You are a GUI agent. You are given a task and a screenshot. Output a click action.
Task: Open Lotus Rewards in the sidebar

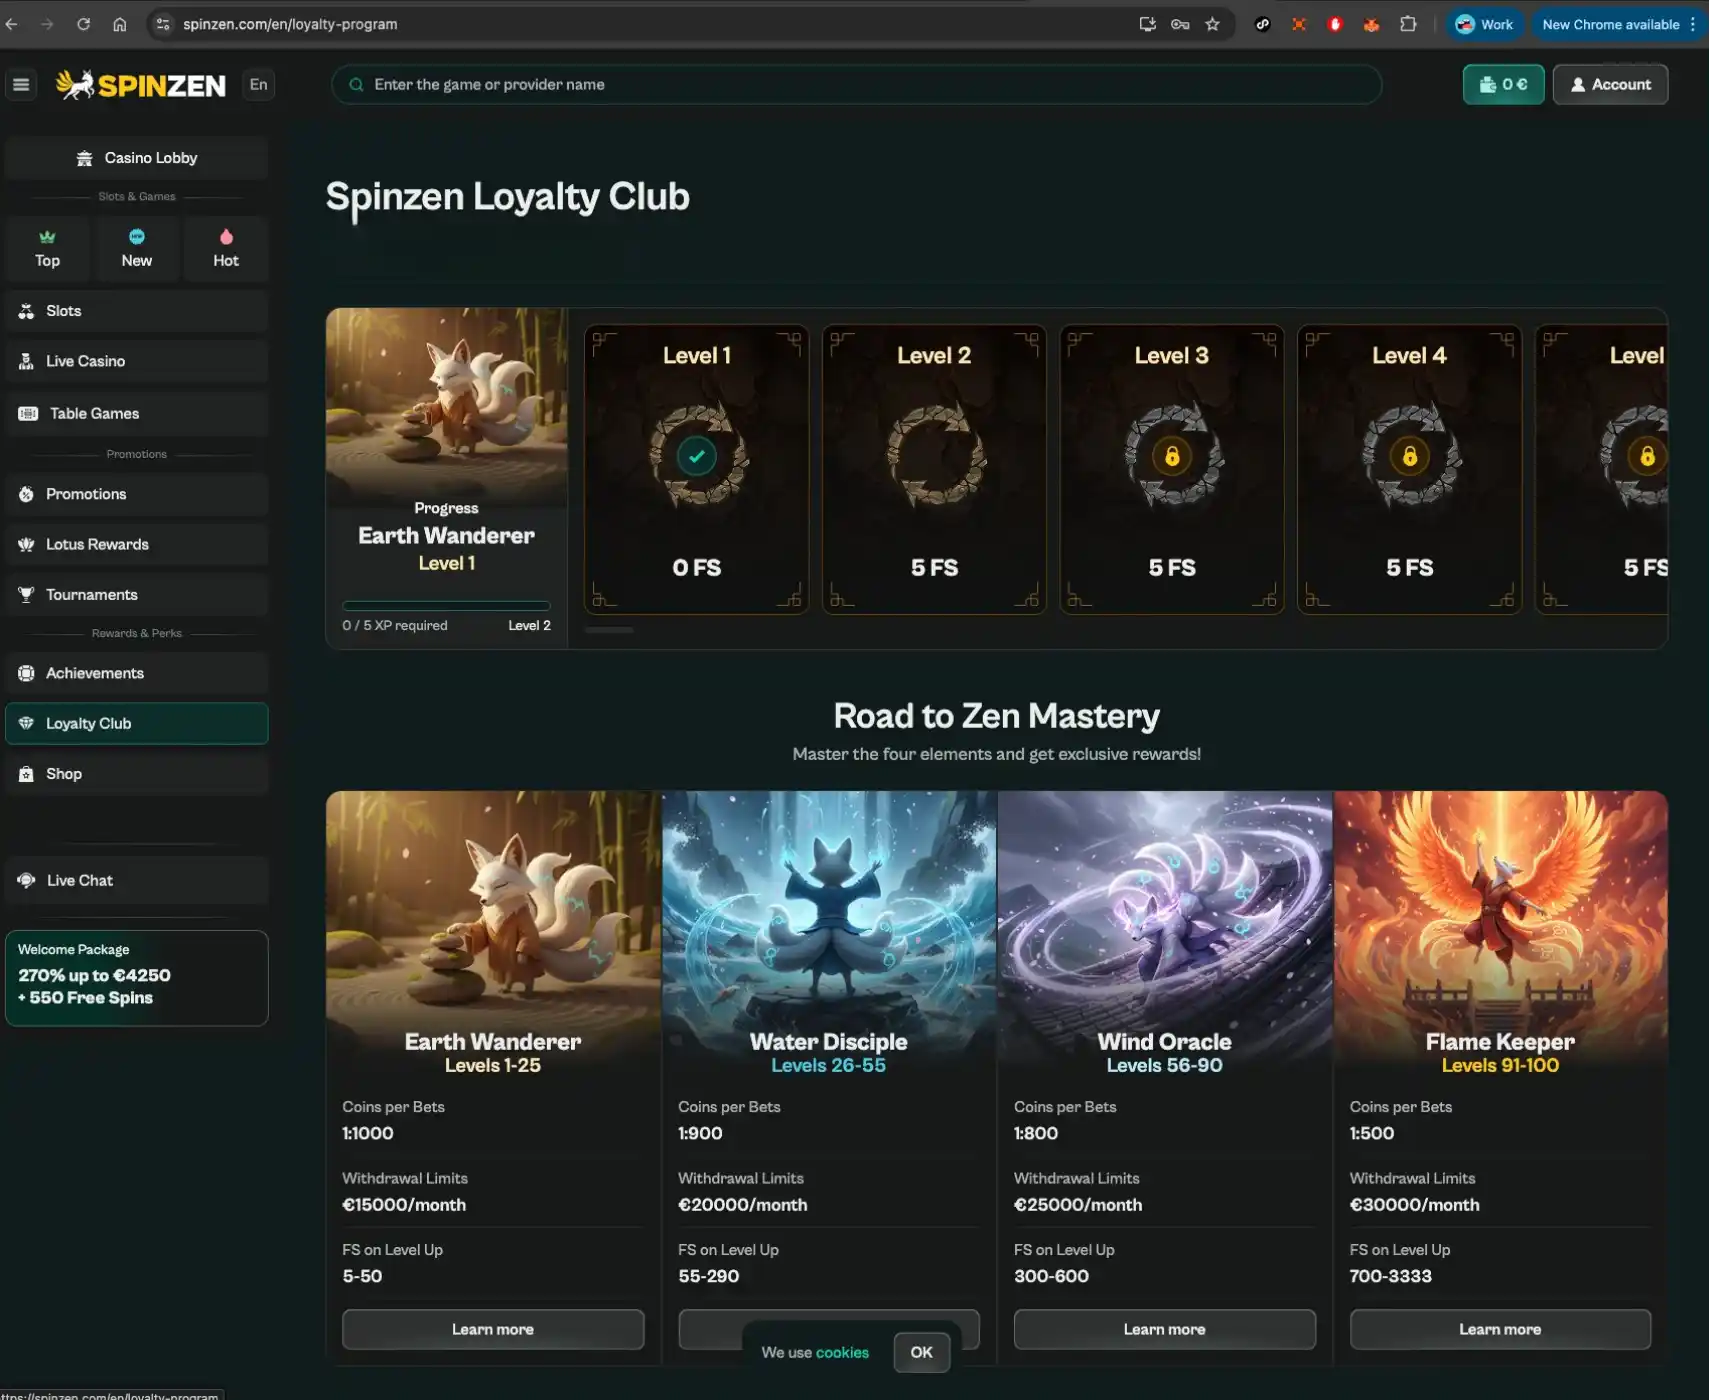click(x=137, y=544)
